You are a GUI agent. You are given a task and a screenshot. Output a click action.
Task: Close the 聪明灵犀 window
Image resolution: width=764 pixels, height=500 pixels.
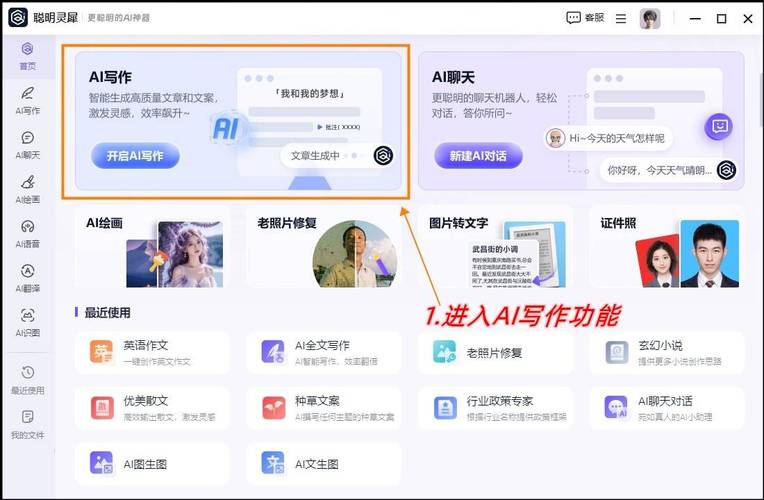pyautogui.click(x=748, y=19)
